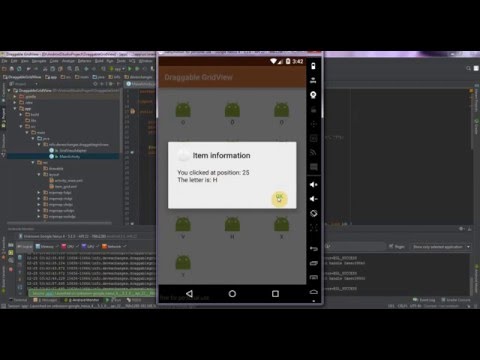
Task: Switch to the Network monitor tab
Action: tap(112, 247)
